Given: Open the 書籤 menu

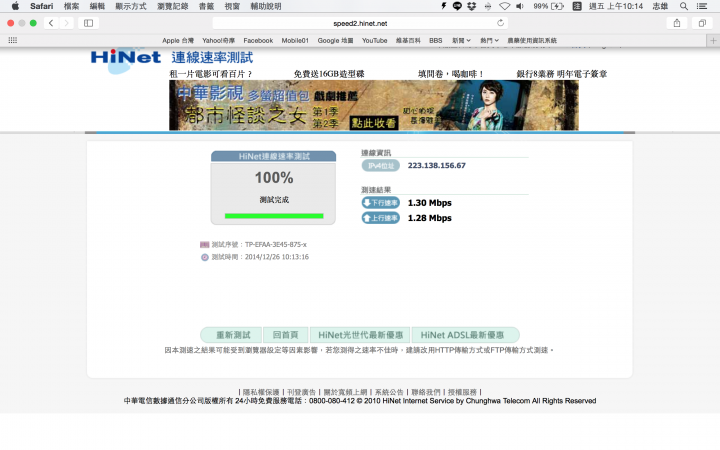Looking at the screenshot, I should point(206,6).
